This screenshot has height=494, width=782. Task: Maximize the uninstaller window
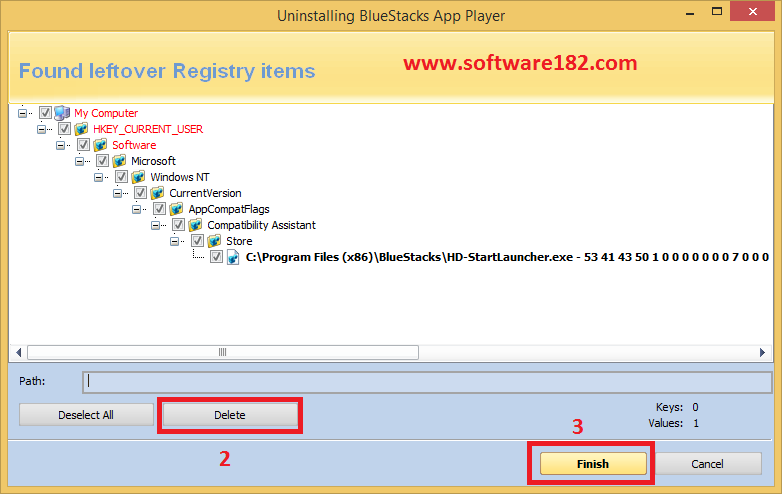click(x=717, y=12)
